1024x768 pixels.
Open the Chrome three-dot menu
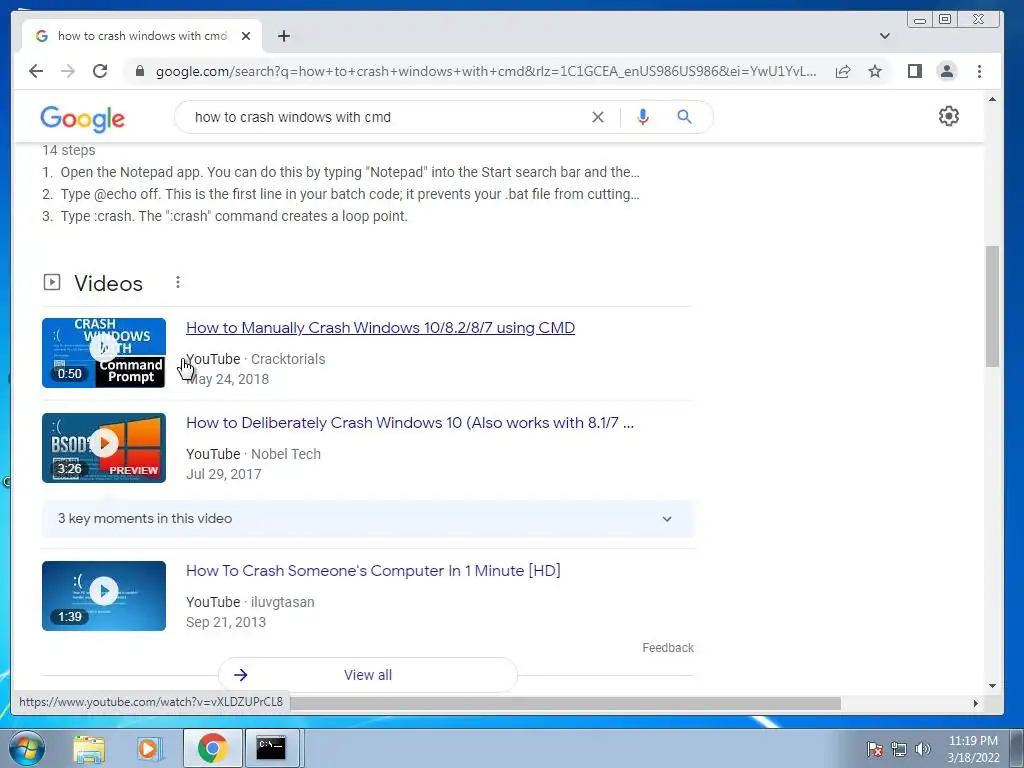pos(979,71)
